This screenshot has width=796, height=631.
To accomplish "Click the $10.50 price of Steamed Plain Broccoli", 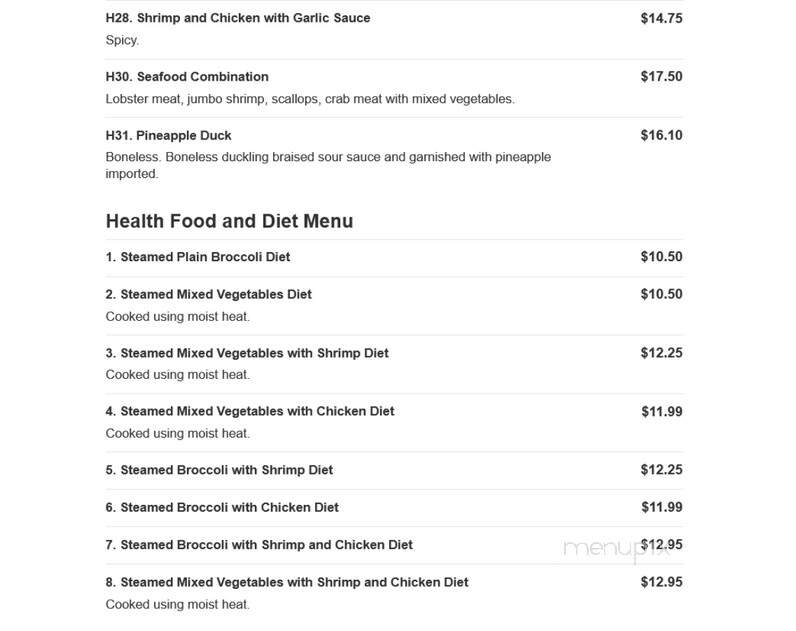I will 661,257.
